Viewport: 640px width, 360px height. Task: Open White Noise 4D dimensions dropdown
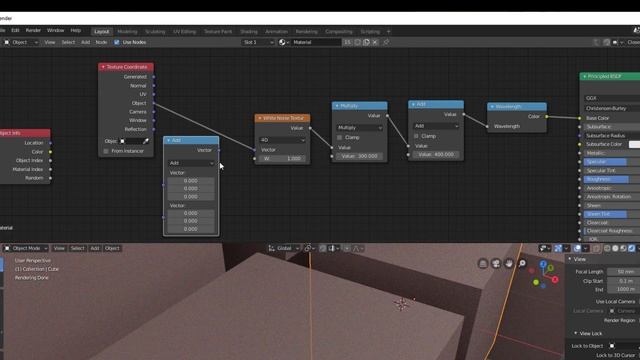click(x=282, y=140)
